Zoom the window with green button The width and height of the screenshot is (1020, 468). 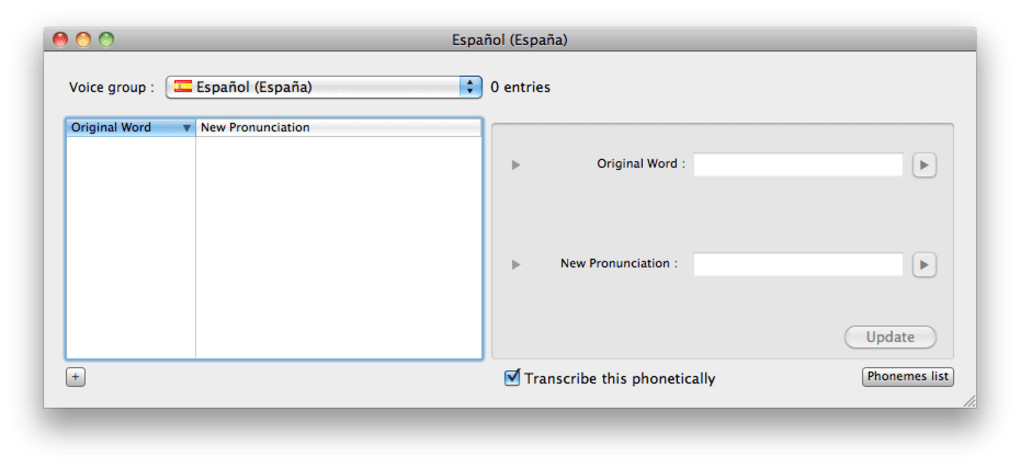106,40
